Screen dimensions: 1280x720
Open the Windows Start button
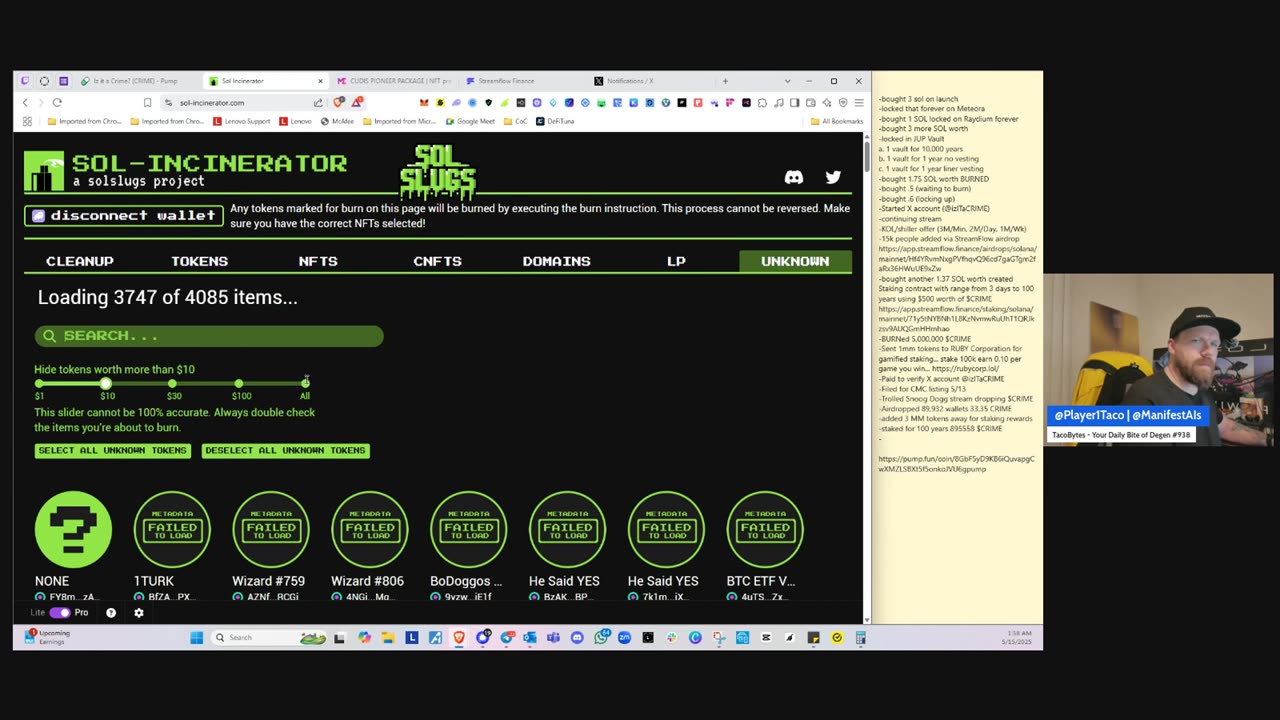click(x=196, y=638)
